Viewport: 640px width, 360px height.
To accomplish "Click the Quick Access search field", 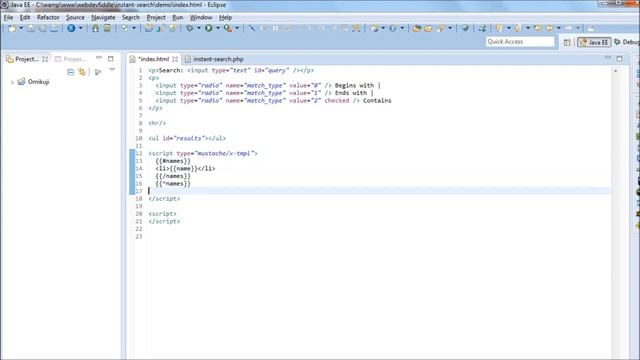I will click(x=520, y=42).
